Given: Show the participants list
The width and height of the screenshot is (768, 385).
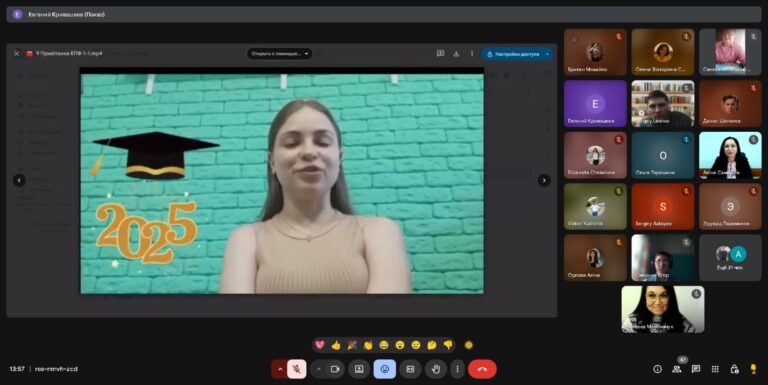Looking at the screenshot, I should [x=676, y=369].
